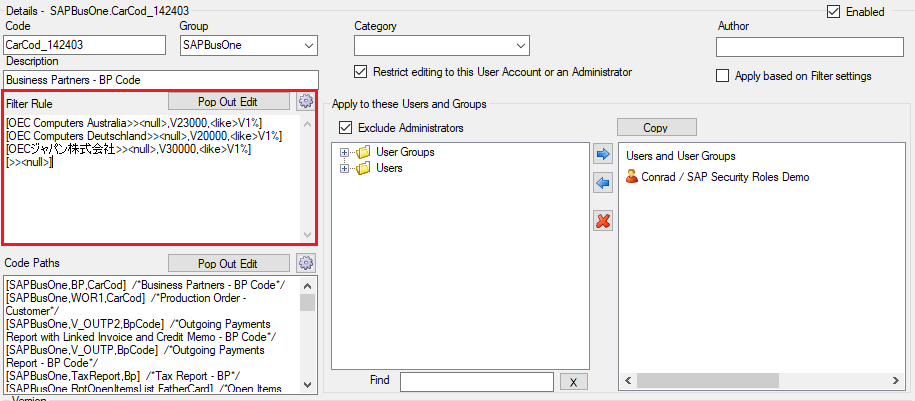The height and width of the screenshot is (401, 915).
Task: Click the gear icon beside Code Paths
Action: [x=306, y=263]
